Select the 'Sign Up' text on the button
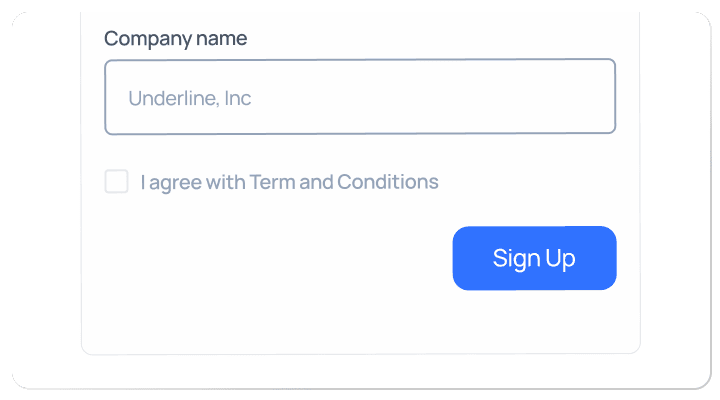This screenshot has height=400, width=720. point(534,258)
